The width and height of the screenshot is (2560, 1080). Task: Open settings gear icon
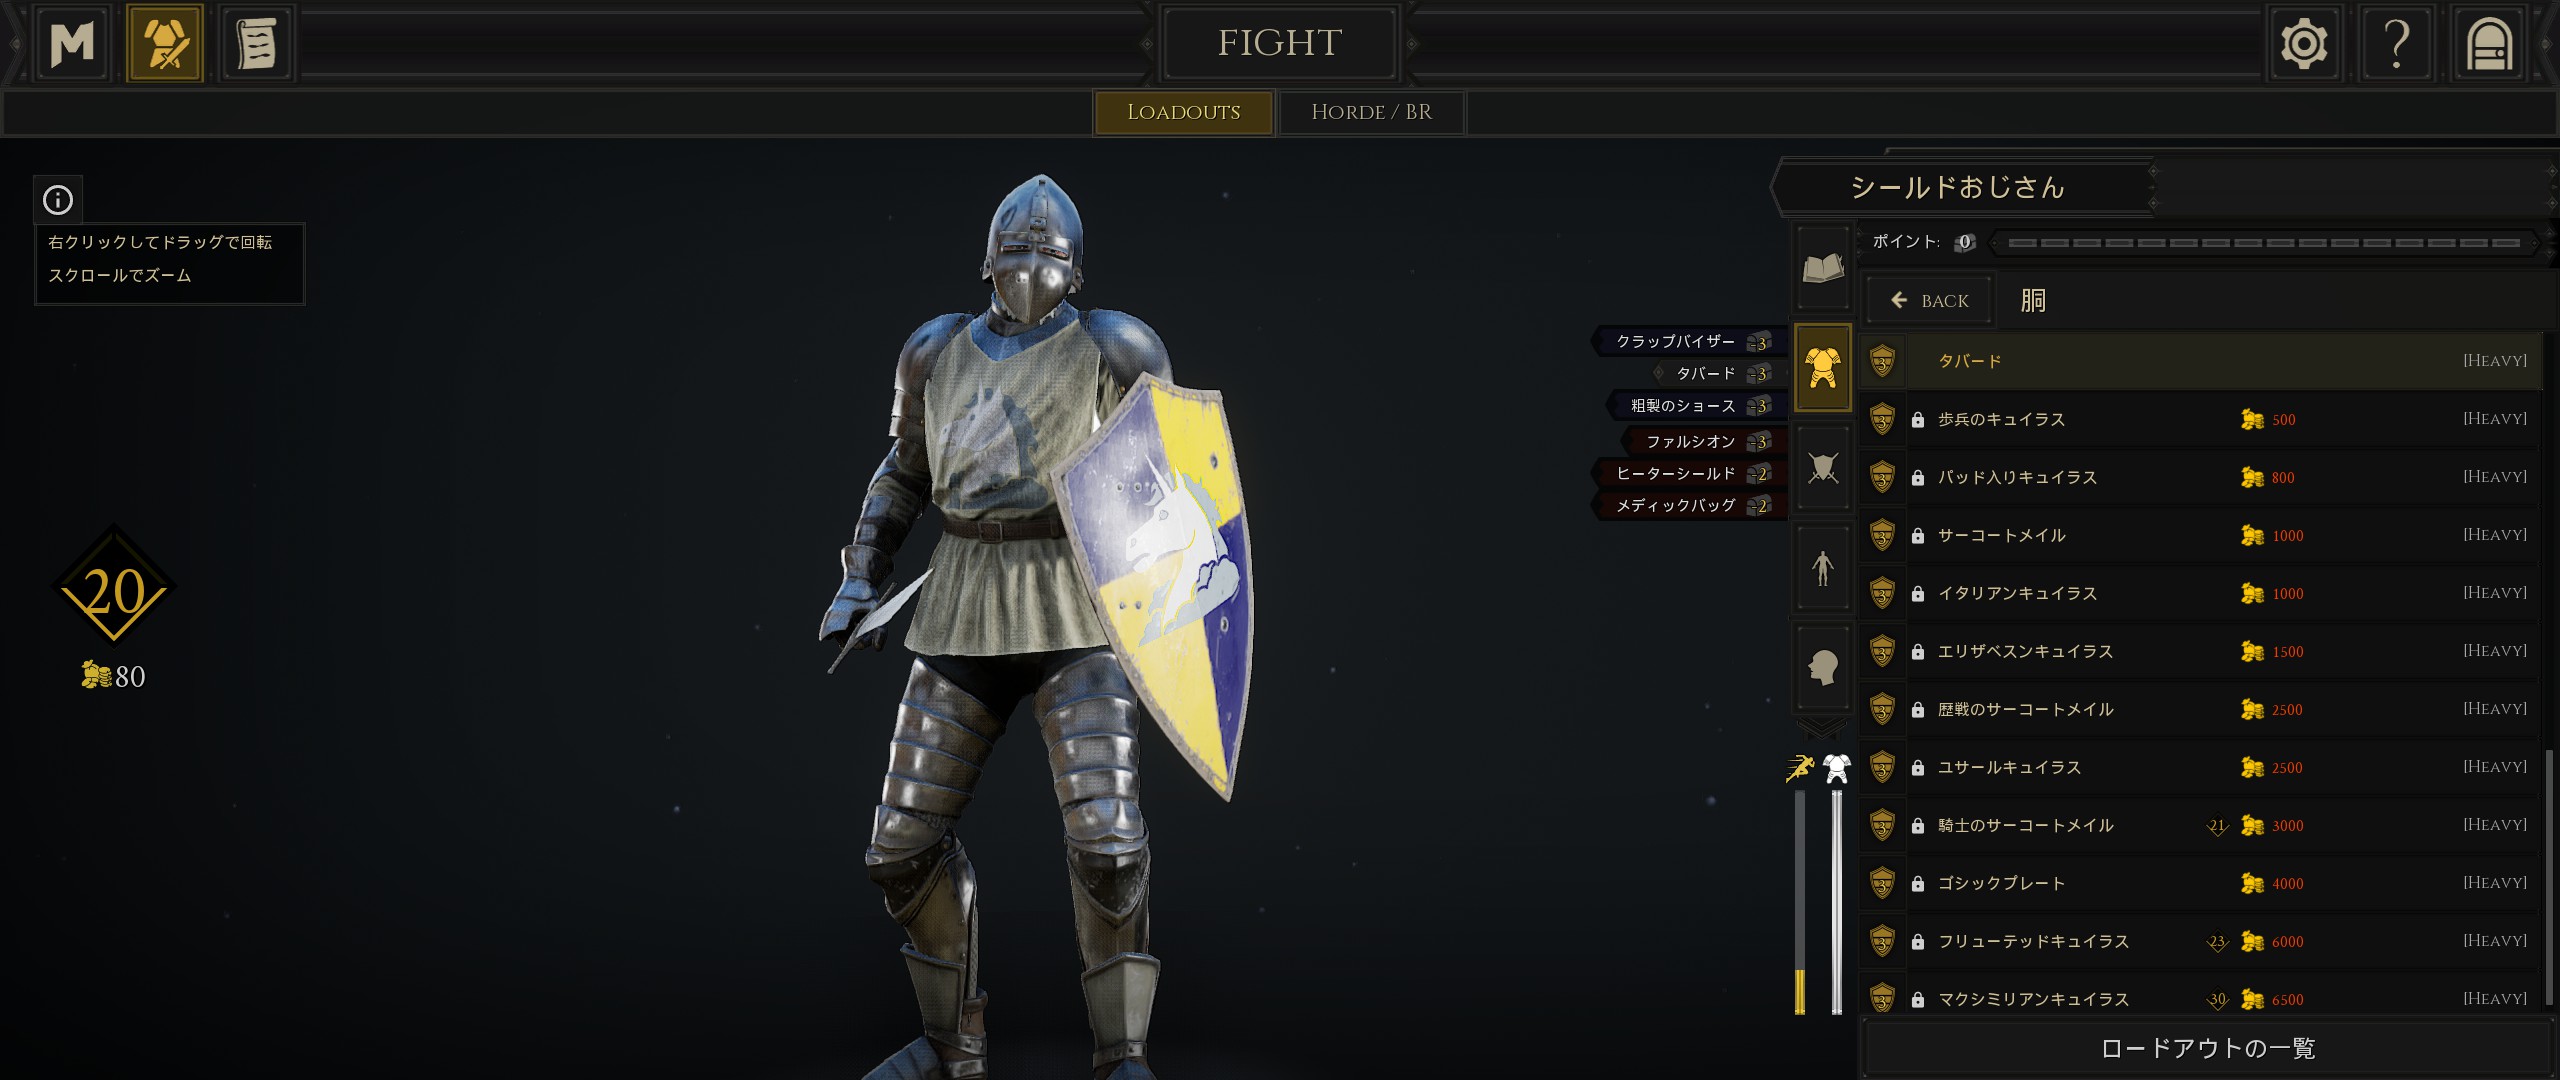pos(2304,44)
